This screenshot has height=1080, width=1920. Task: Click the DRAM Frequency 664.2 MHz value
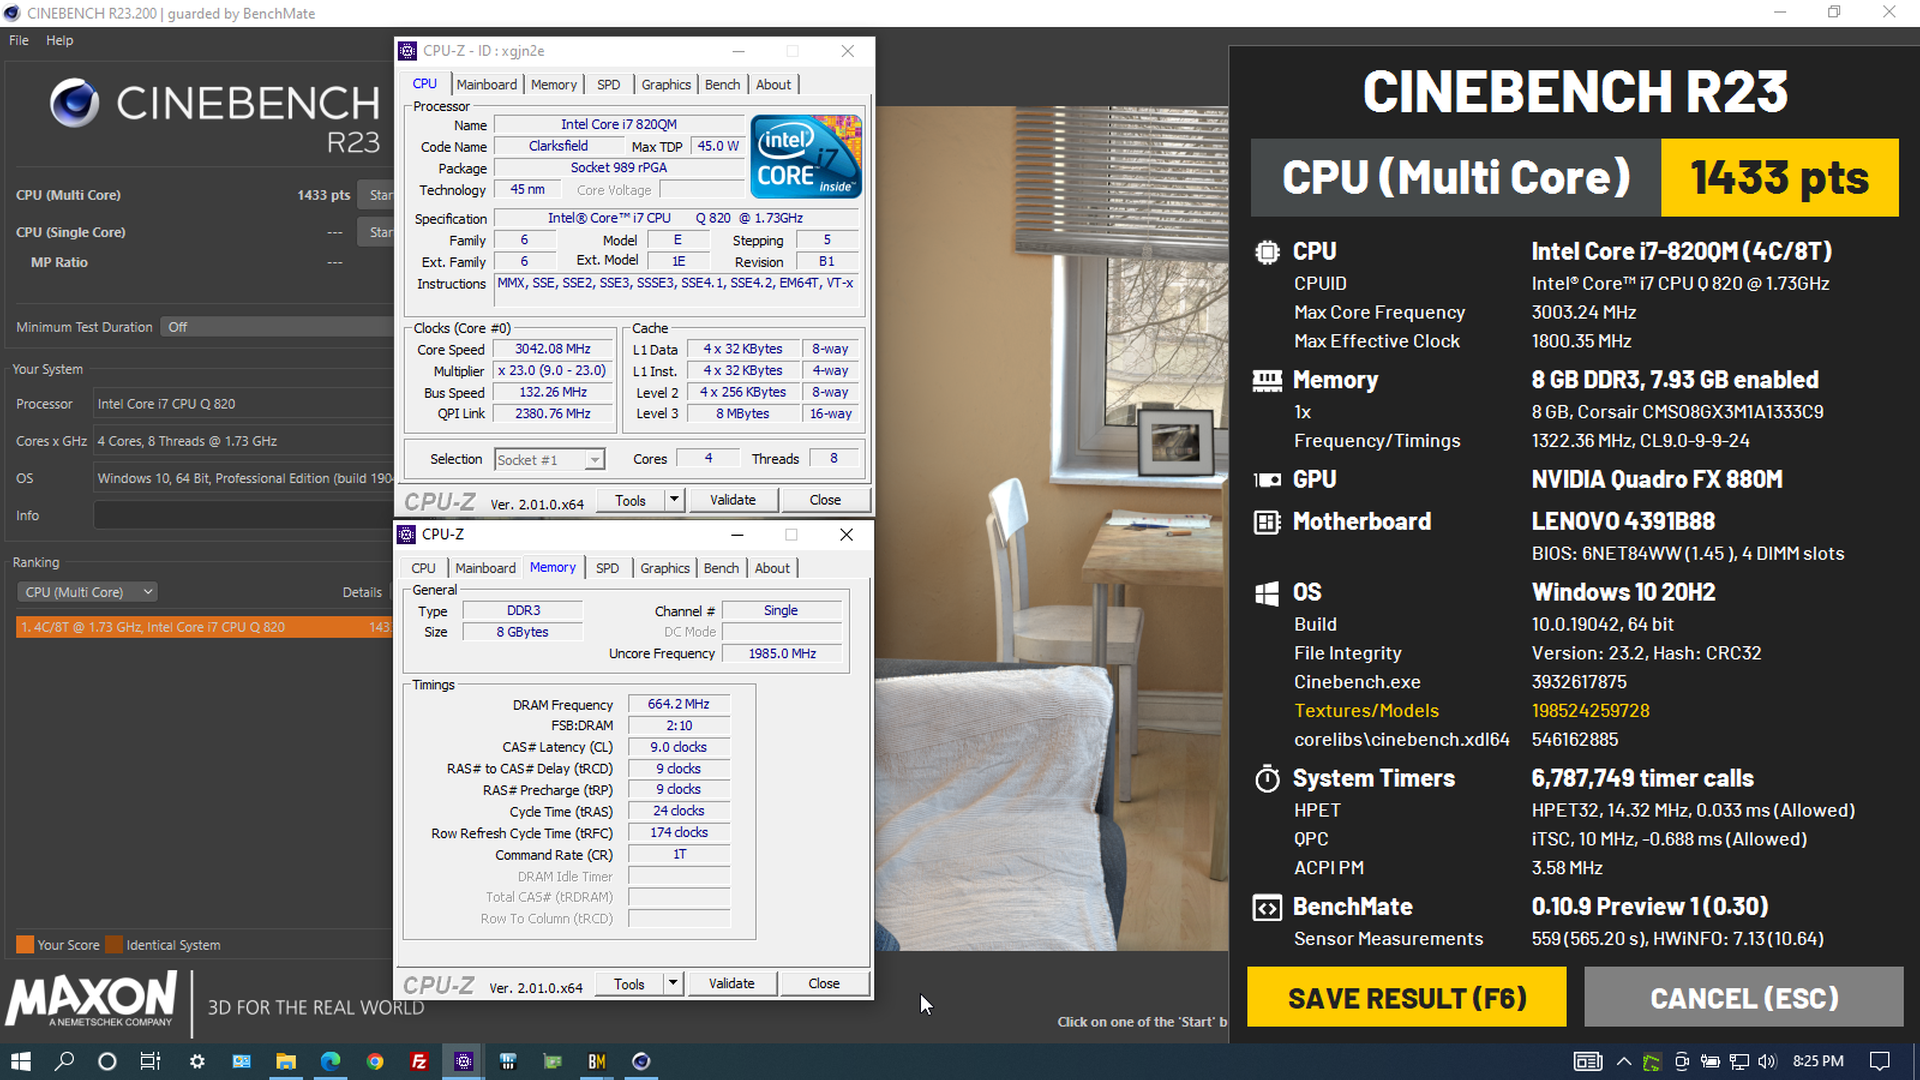pos(679,704)
